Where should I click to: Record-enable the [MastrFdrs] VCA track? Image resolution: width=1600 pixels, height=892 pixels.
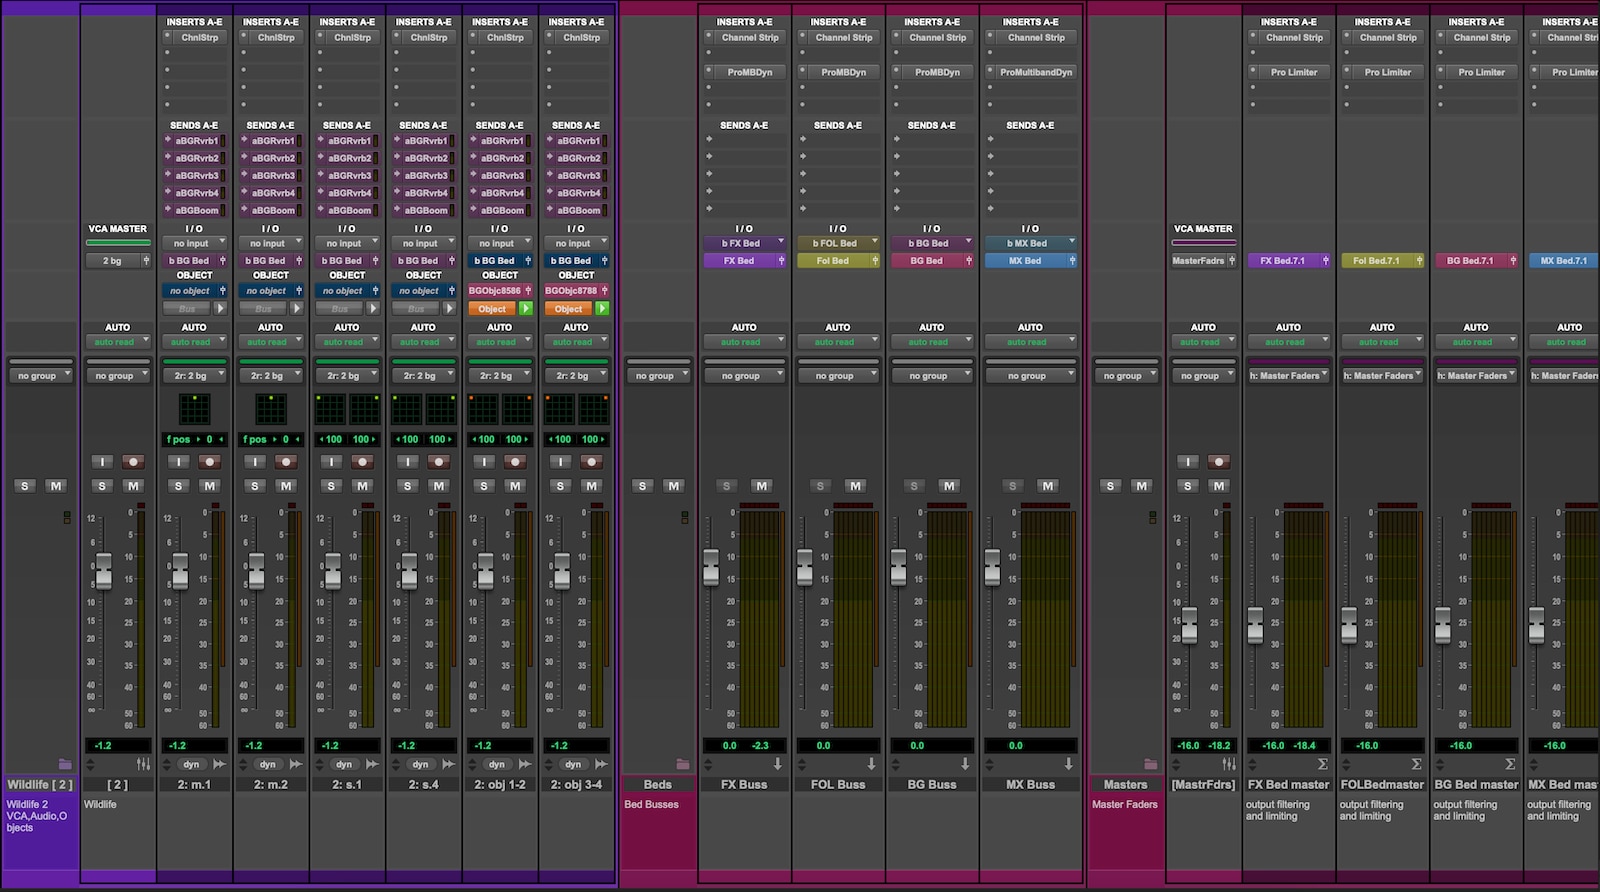pyautogui.click(x=1218, y=462)
